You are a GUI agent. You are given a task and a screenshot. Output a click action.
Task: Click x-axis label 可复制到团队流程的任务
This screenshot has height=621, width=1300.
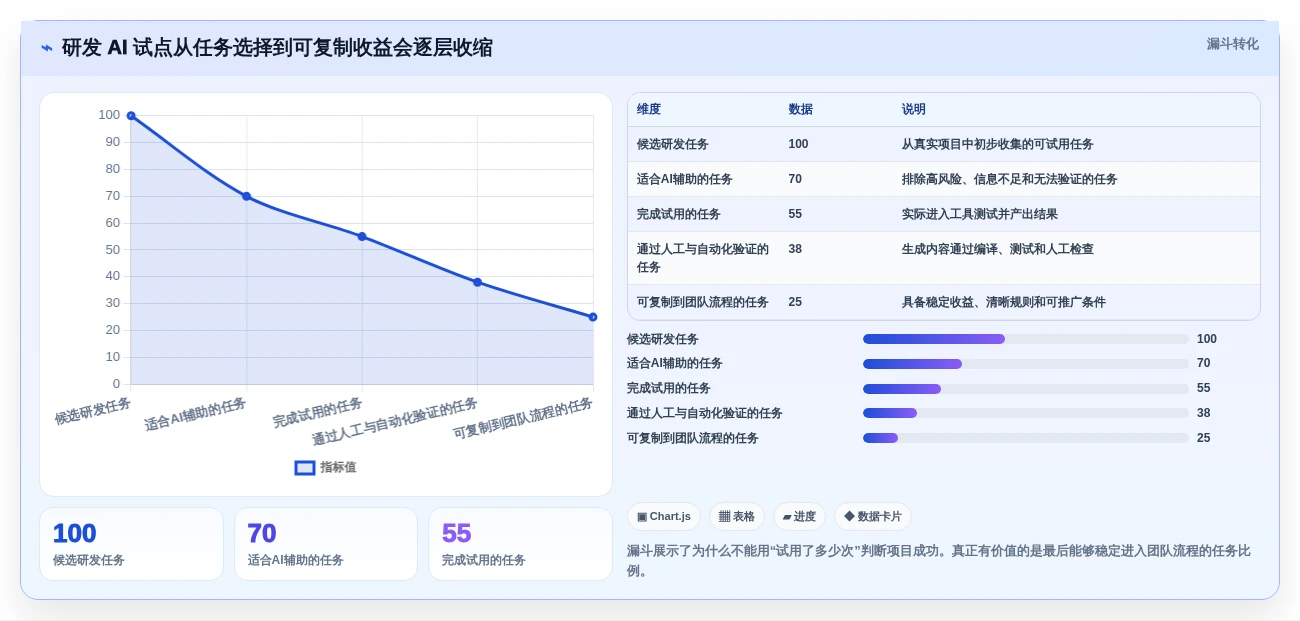tap(523, 419)
